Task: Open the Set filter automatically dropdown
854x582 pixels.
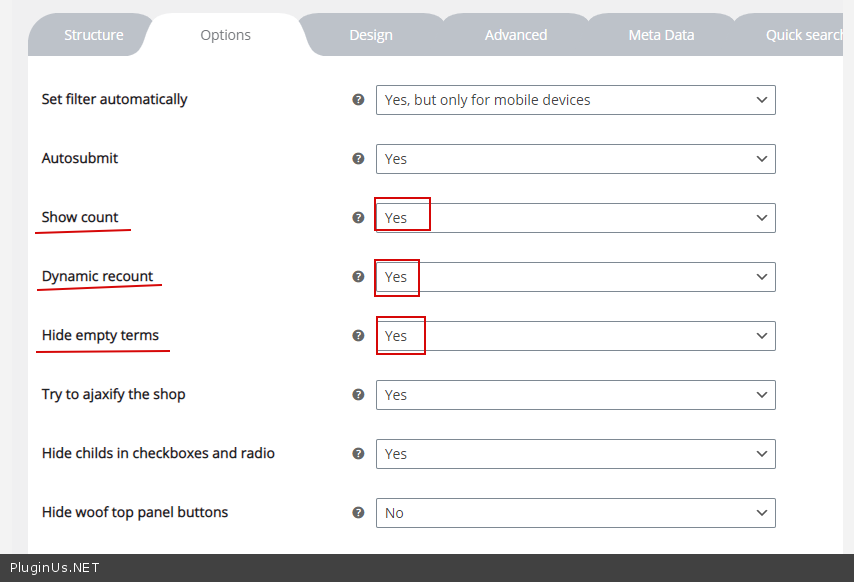Action: point(575,100)
